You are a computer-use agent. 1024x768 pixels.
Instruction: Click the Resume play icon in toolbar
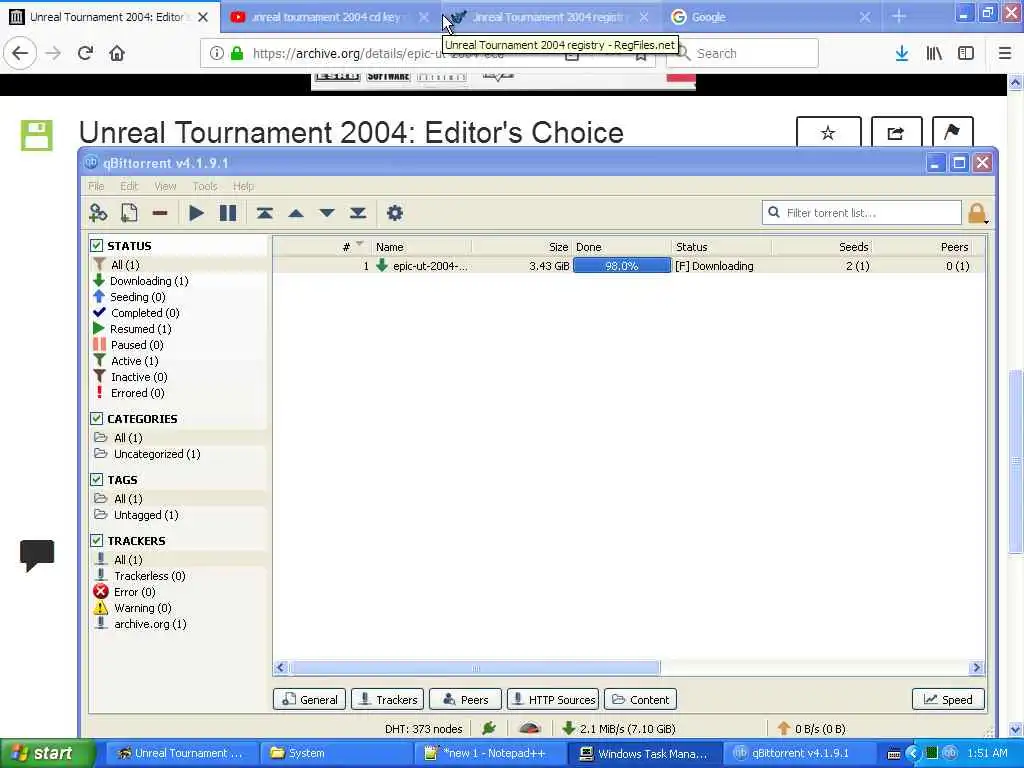196,213
